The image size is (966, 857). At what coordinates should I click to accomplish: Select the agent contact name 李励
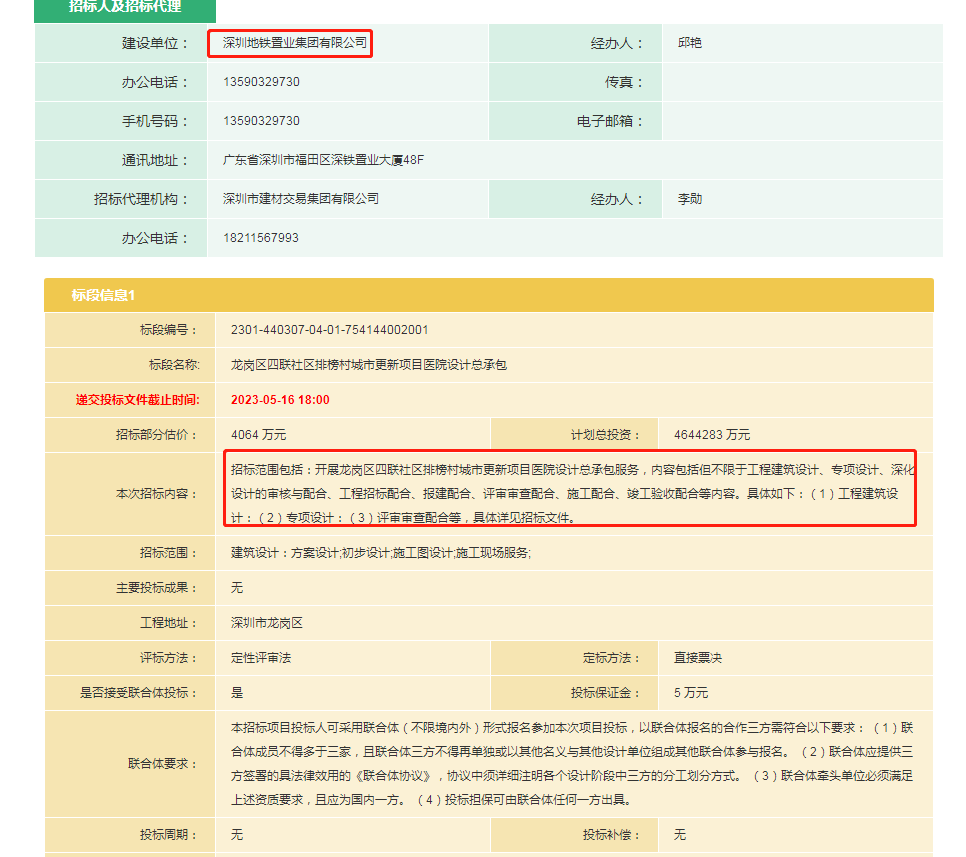(x=690, y=199)
